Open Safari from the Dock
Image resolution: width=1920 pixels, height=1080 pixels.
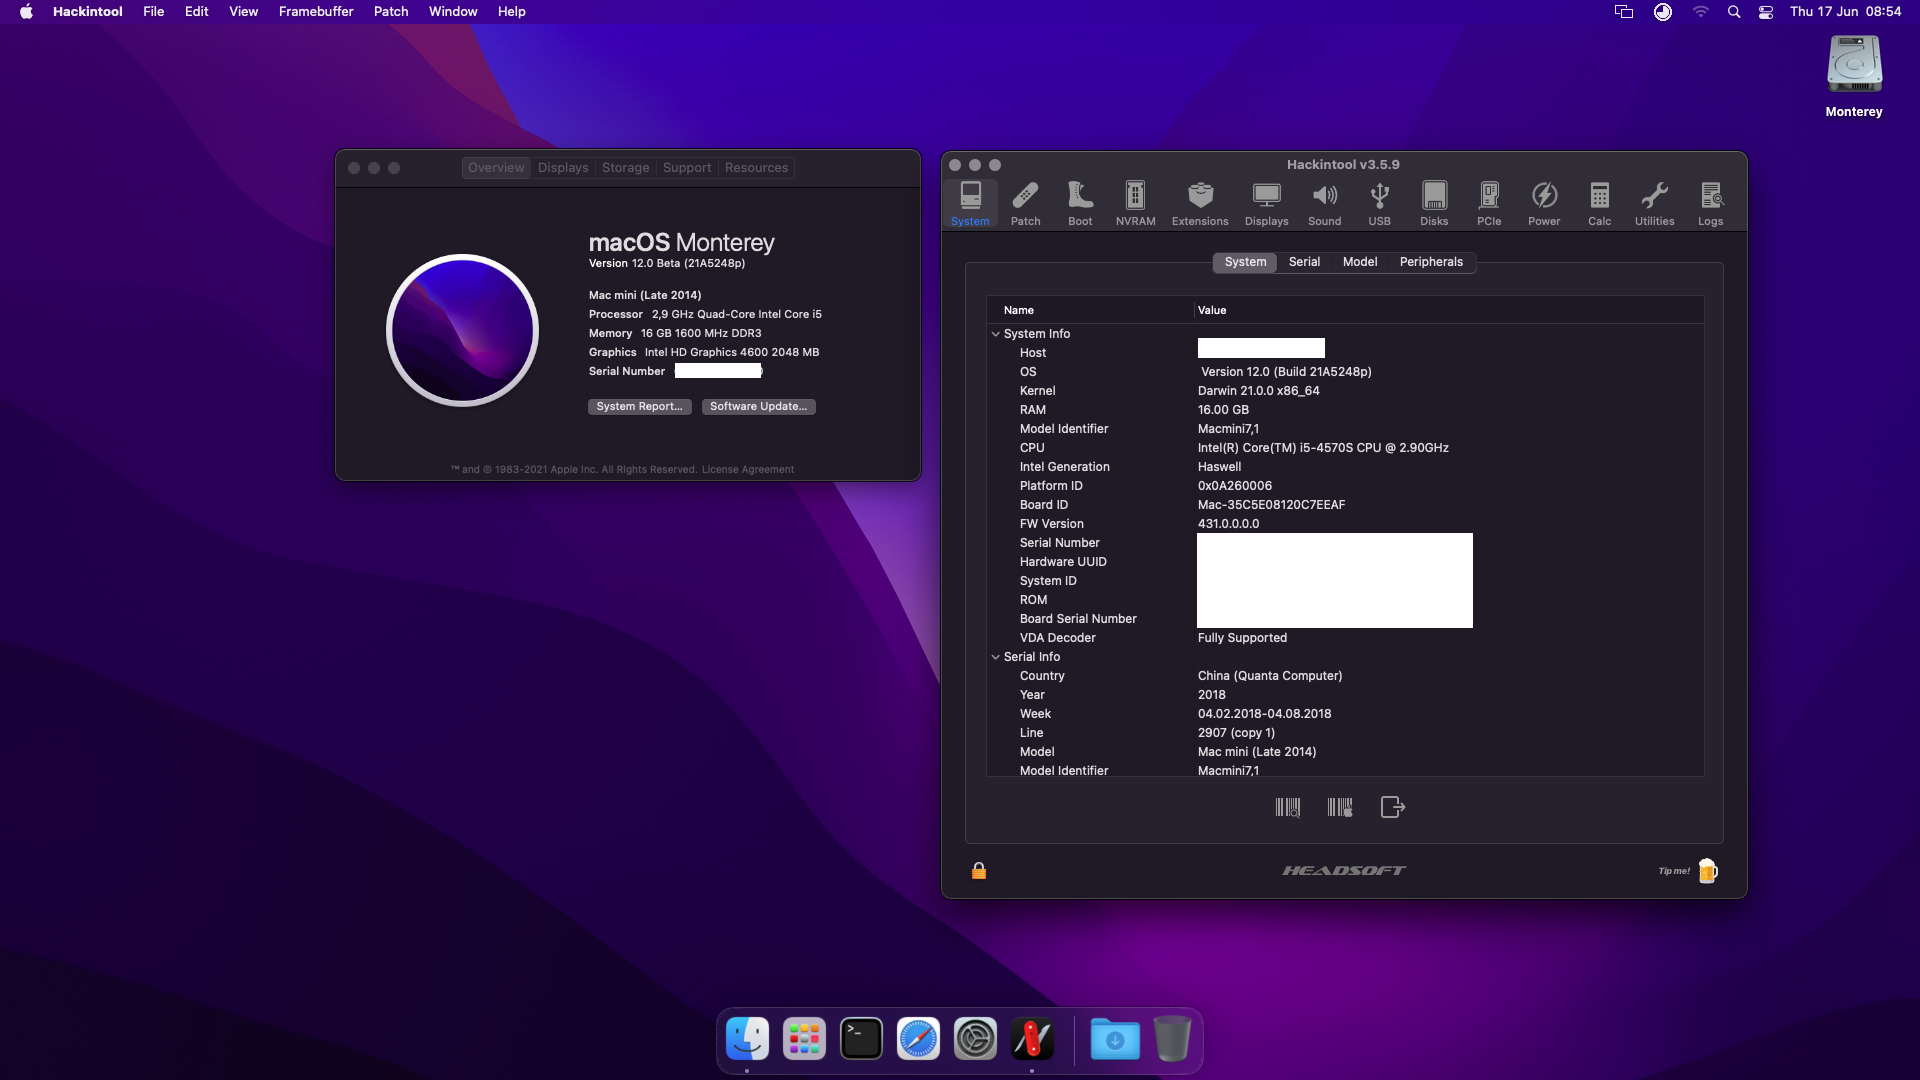tap(918, 1039)
